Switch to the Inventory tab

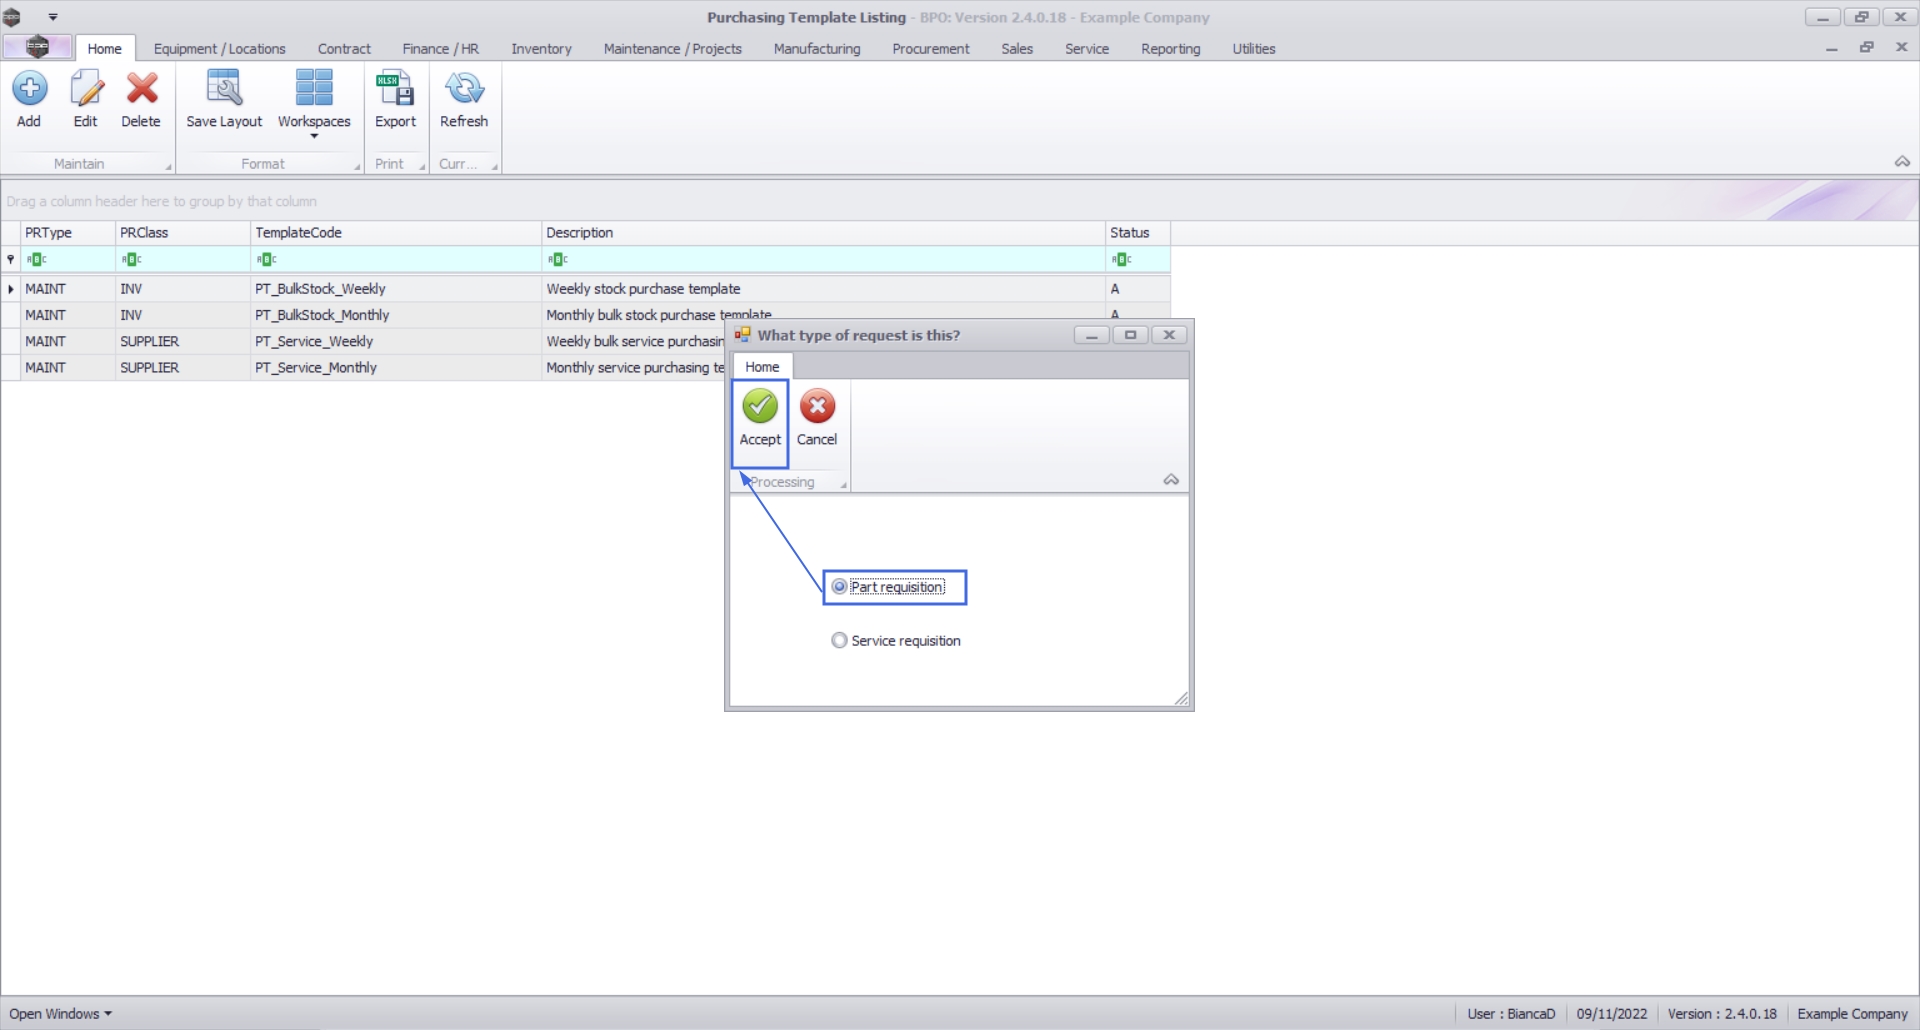coord(541,49)
